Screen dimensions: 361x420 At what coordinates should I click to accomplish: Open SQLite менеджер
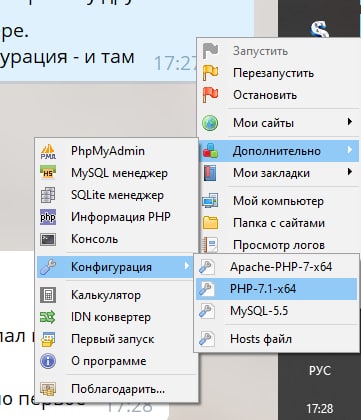116,195
